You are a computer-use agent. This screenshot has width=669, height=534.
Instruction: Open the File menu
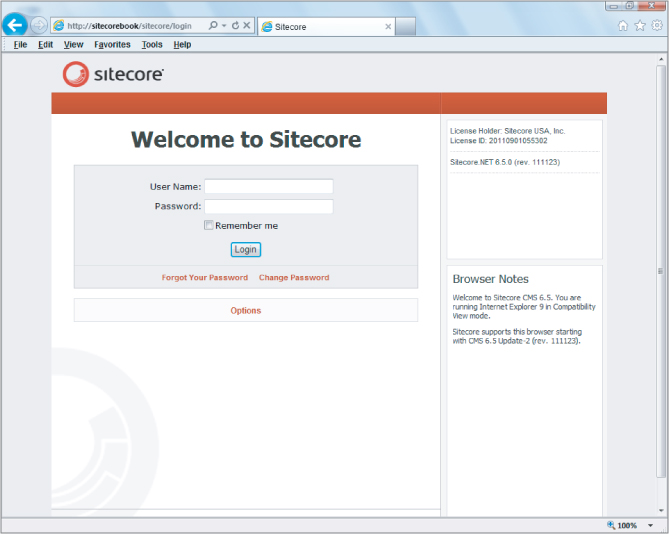click(20, 45)
